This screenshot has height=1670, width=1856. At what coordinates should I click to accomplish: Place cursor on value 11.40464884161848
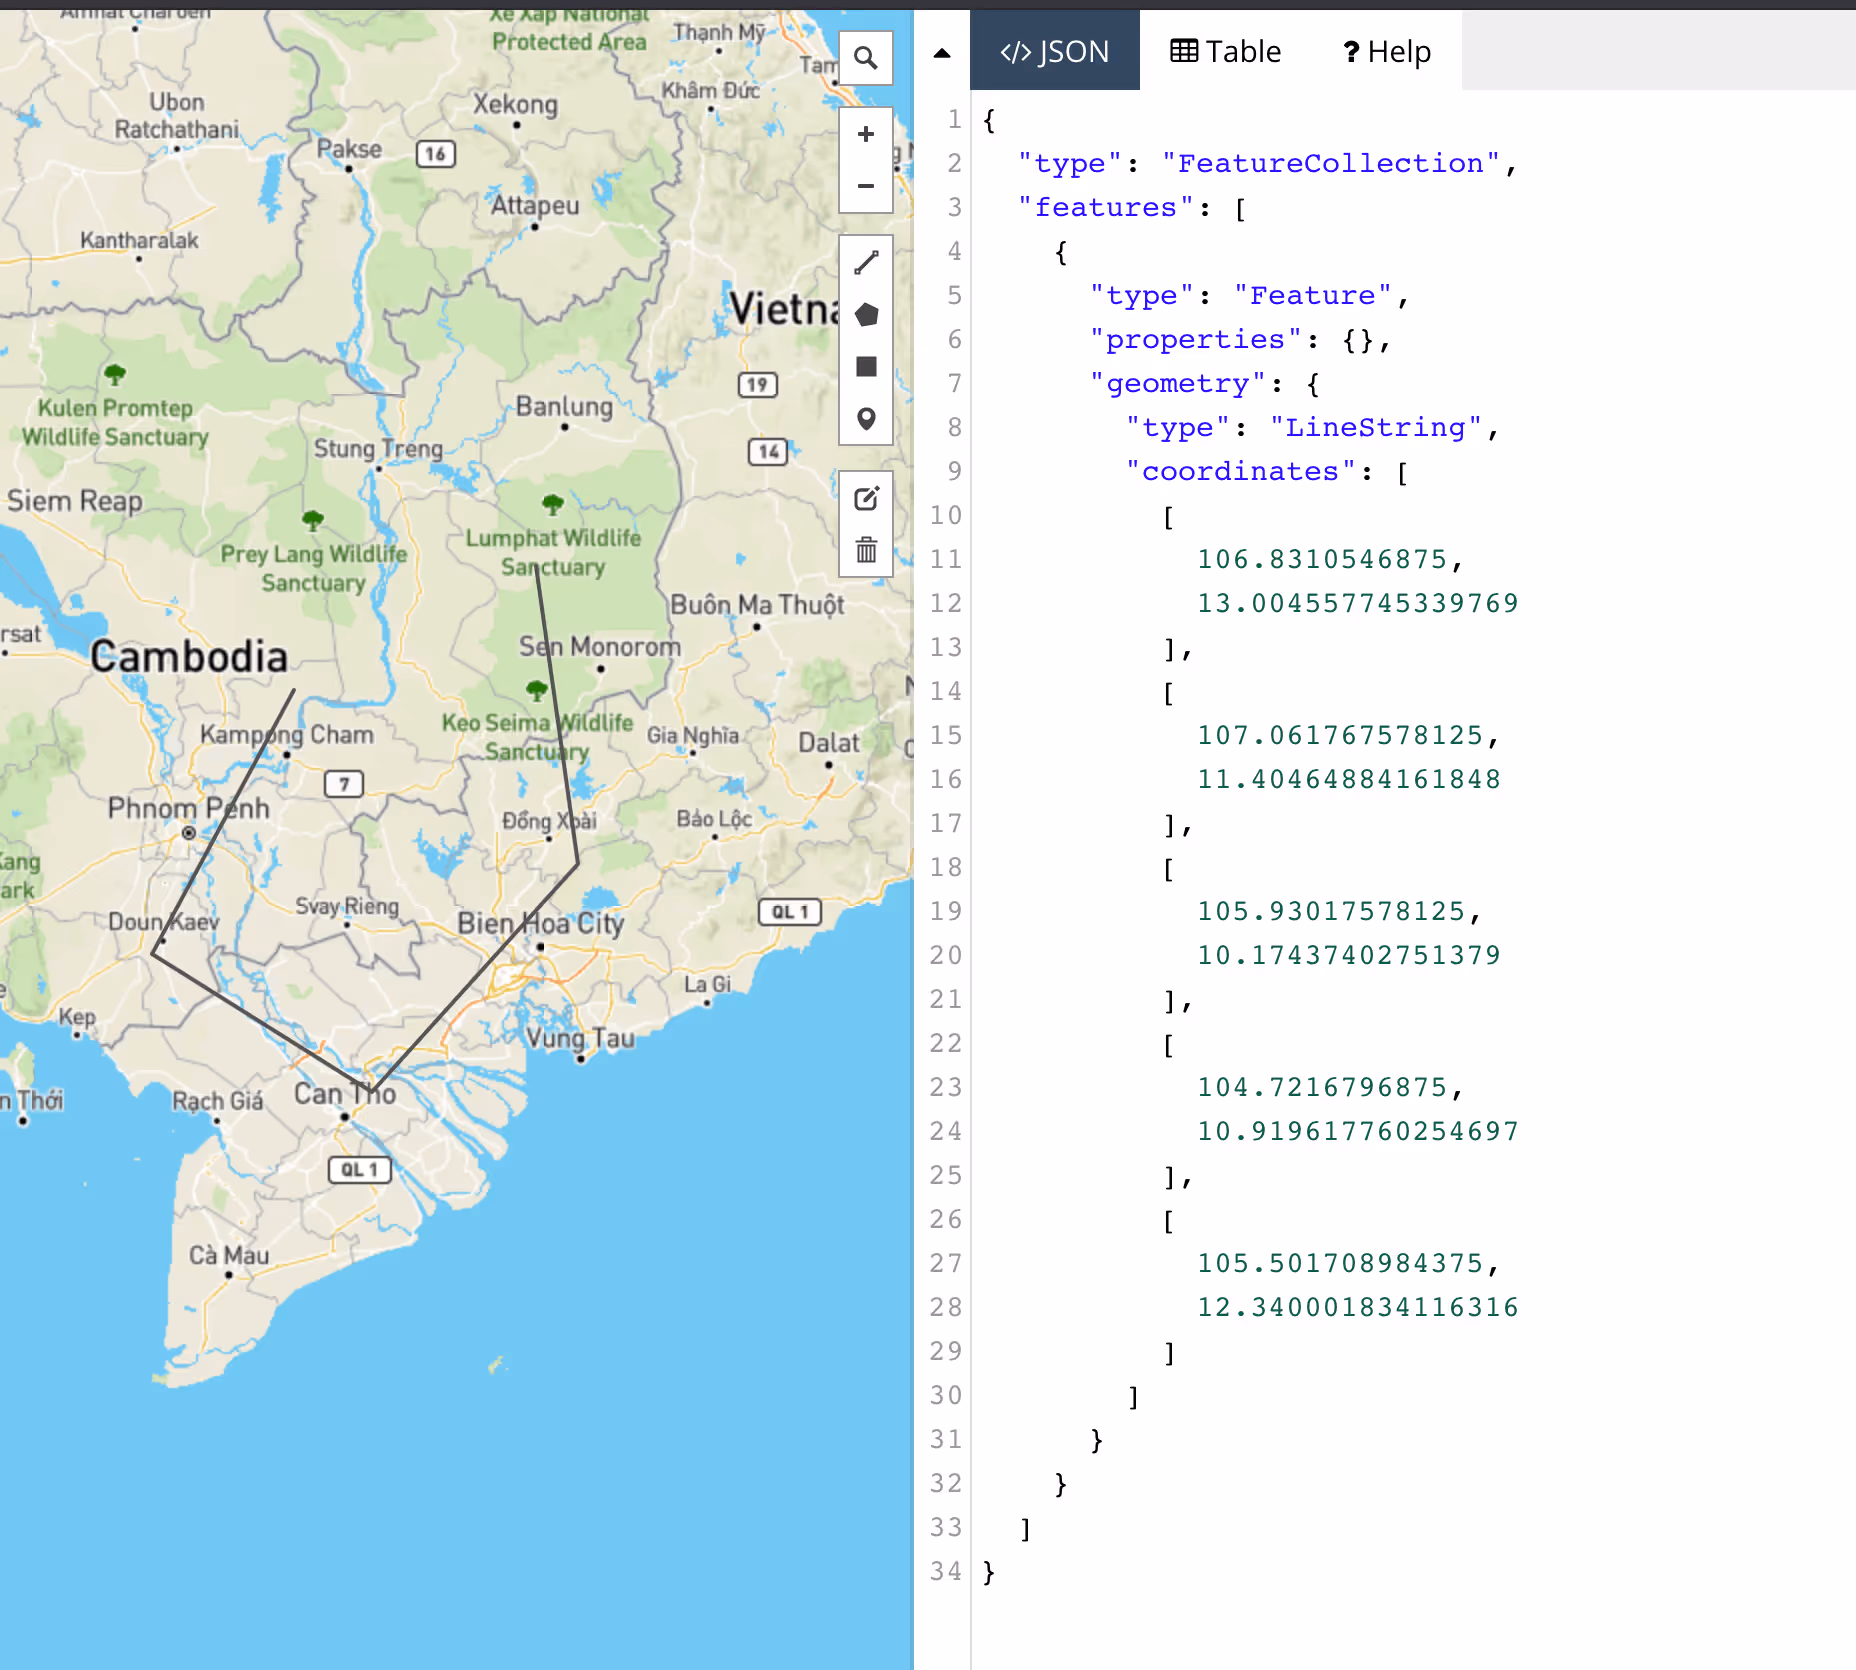pyautogui.click(x=1349, y=779)
